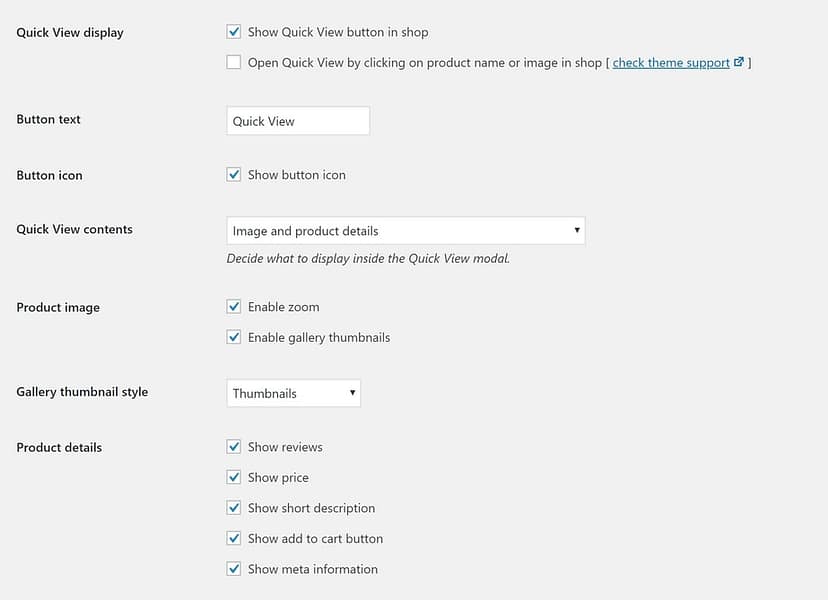
Task: Disable the Show price option
Action: pos(233,477)
